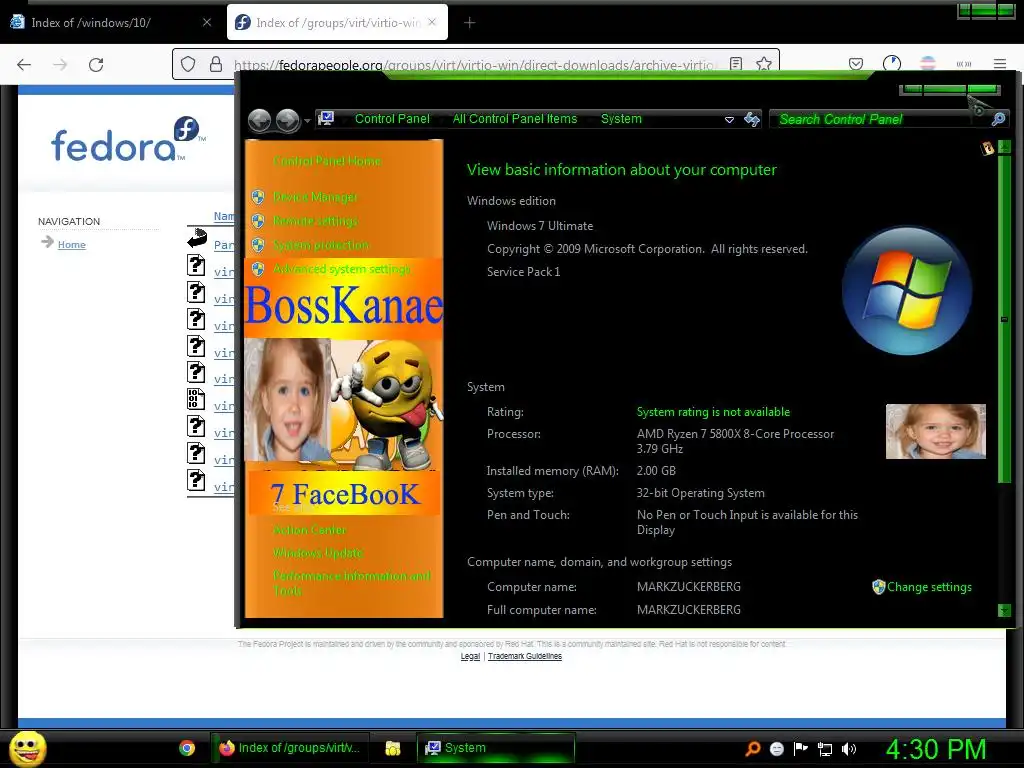
Task: Open Windows Update link in sidebar
Action: tap(318, 552)
